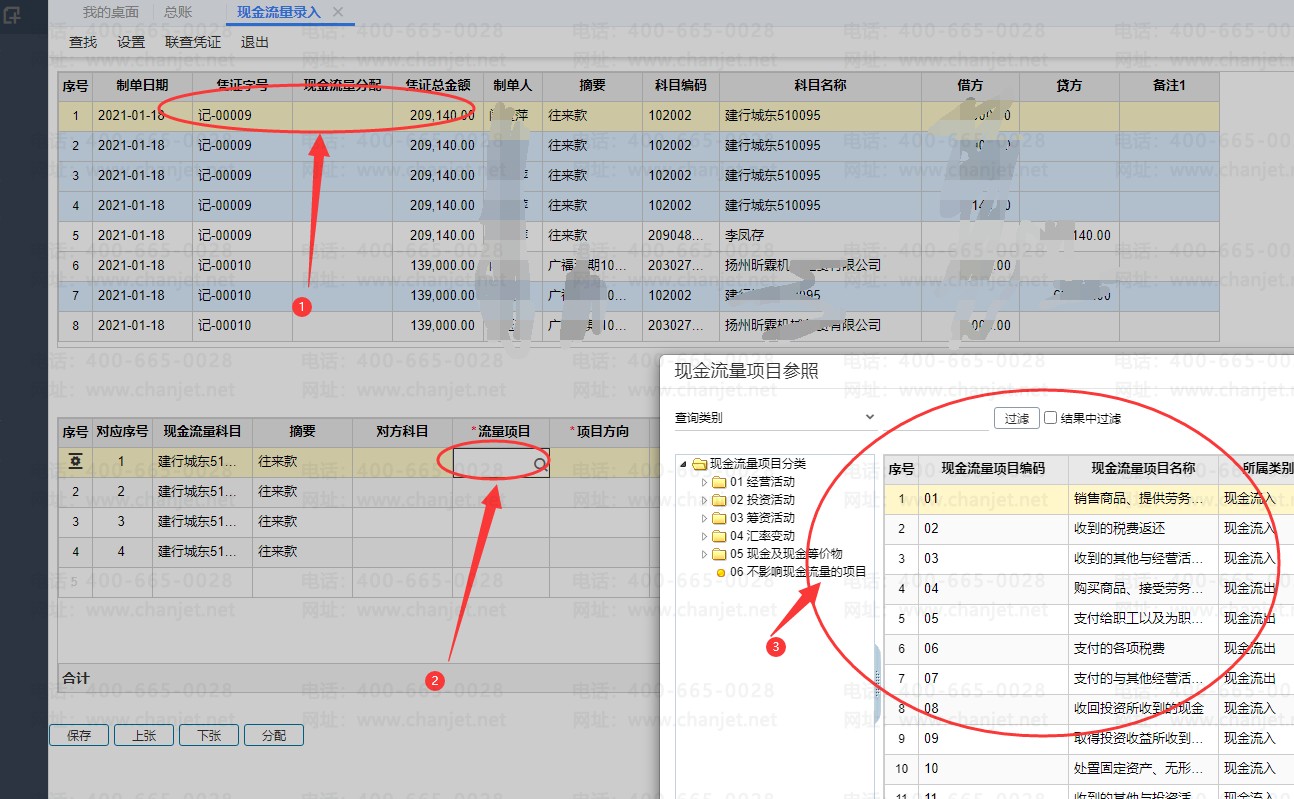Click the 保存 button

click(x=79, y=735)
